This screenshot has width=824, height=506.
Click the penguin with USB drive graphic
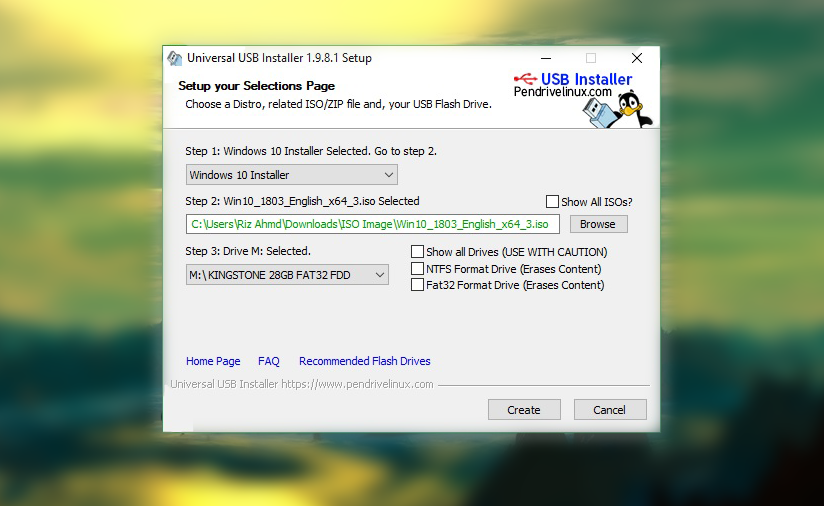tap(617, 109)
